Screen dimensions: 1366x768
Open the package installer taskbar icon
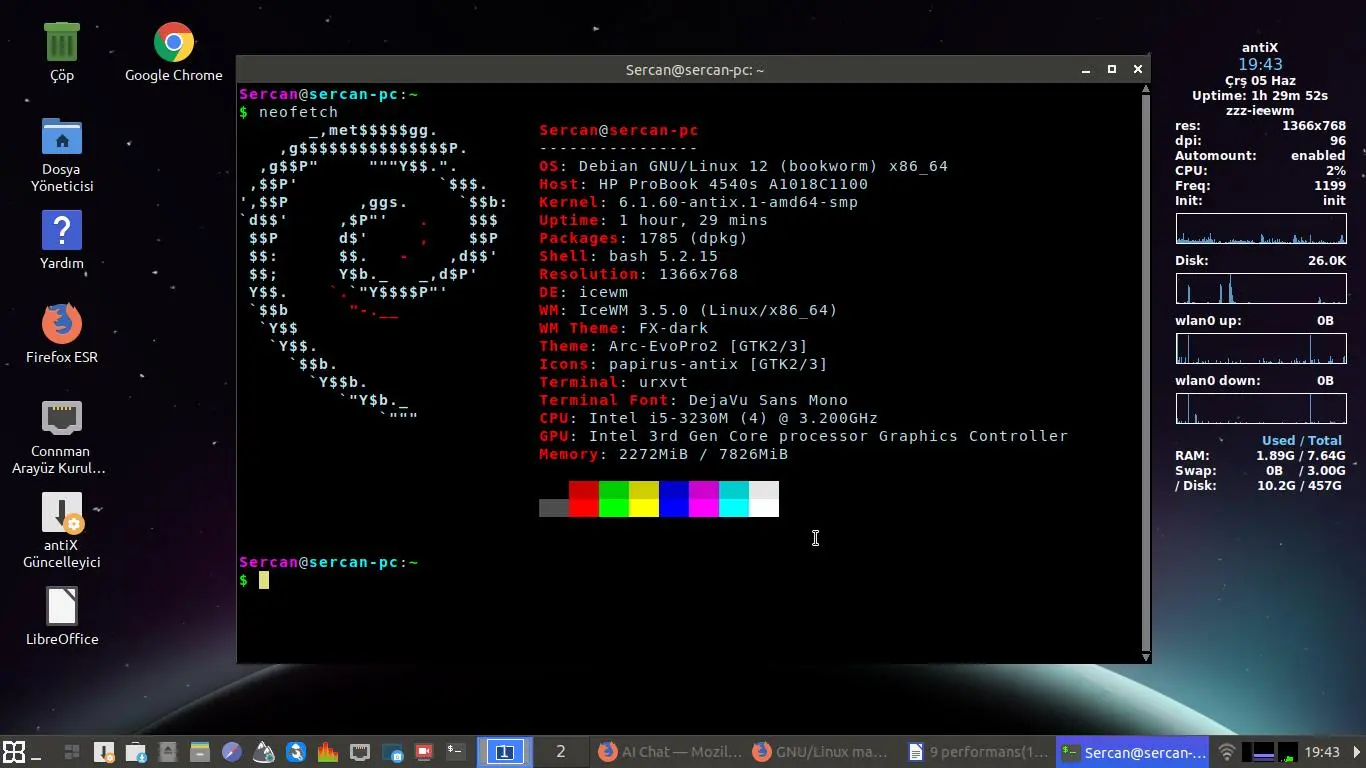click(136, 752)
